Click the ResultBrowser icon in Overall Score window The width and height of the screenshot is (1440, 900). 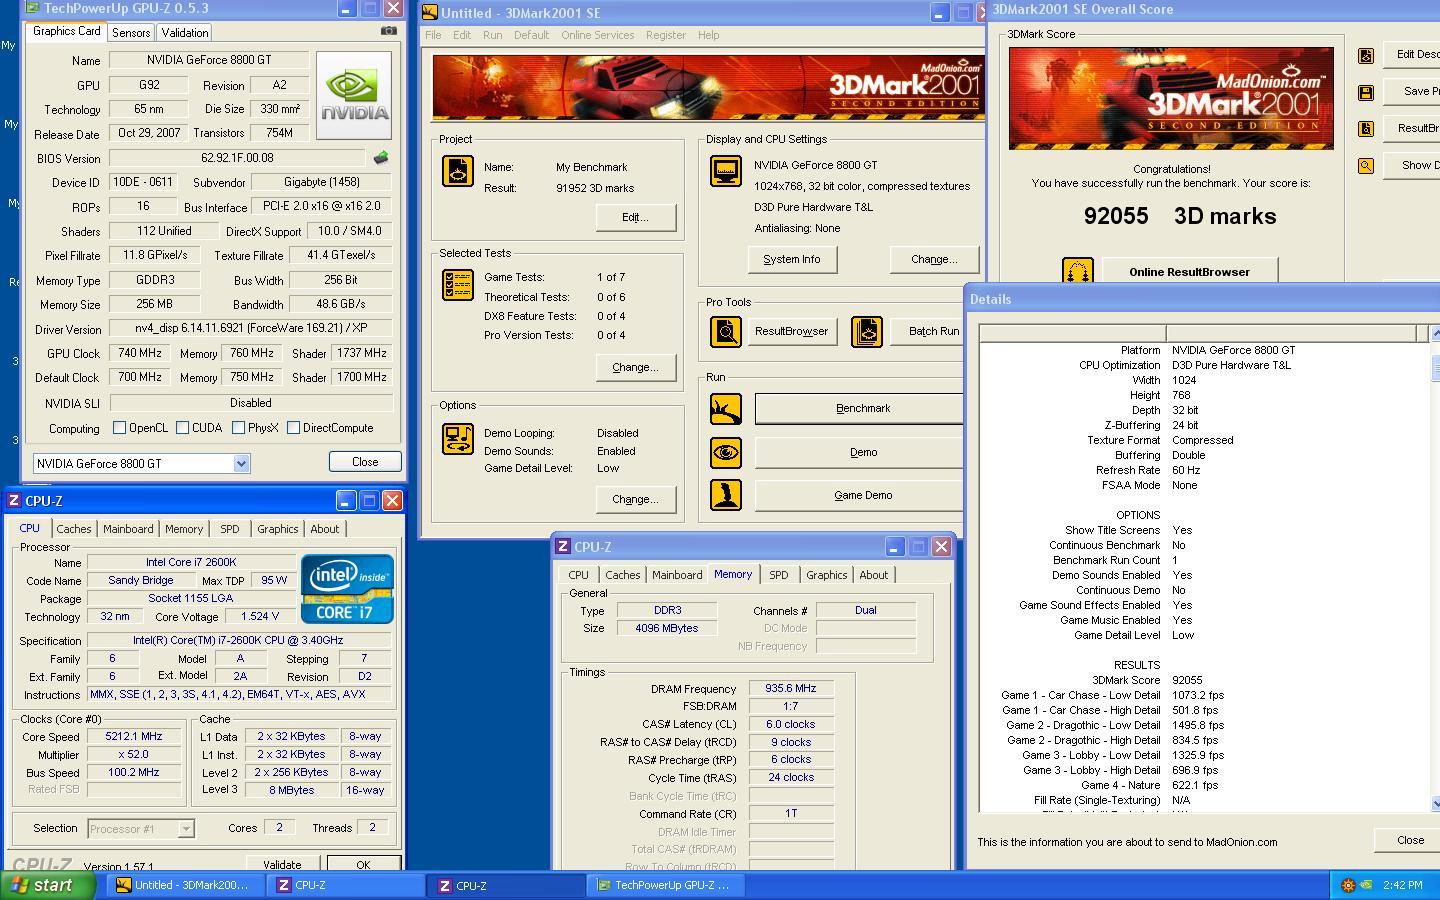(x=1366, y=129)
